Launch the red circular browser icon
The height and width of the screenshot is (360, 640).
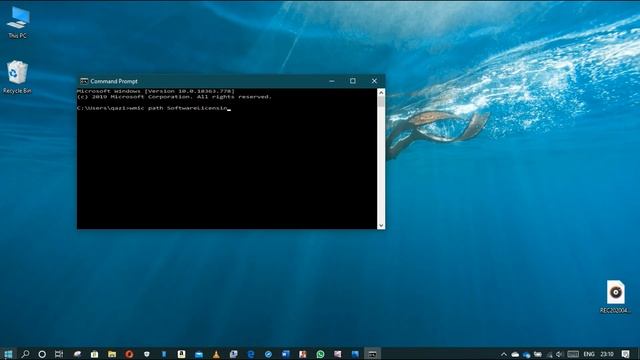[129, 354]
